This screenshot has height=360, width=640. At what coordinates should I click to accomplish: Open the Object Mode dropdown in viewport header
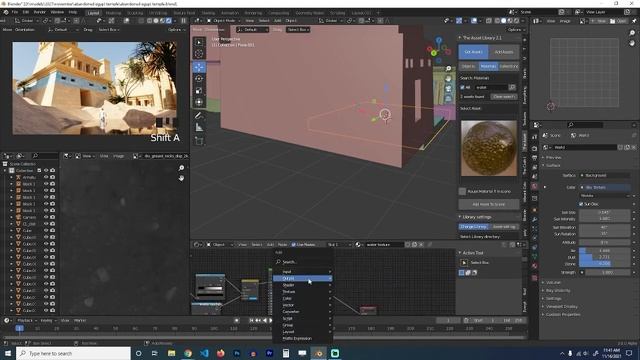tap(223, 20)
